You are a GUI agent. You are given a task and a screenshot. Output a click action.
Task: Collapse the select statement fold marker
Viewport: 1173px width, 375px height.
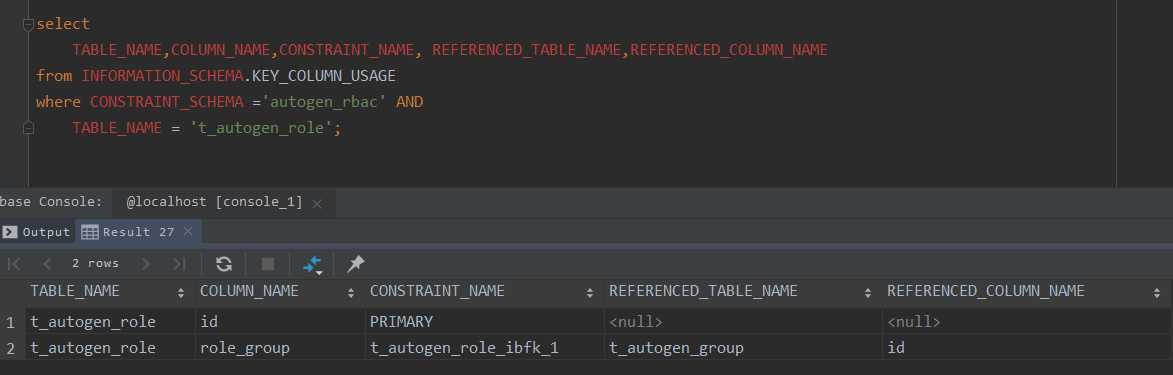pyautogui.click(x=28, y=24)
